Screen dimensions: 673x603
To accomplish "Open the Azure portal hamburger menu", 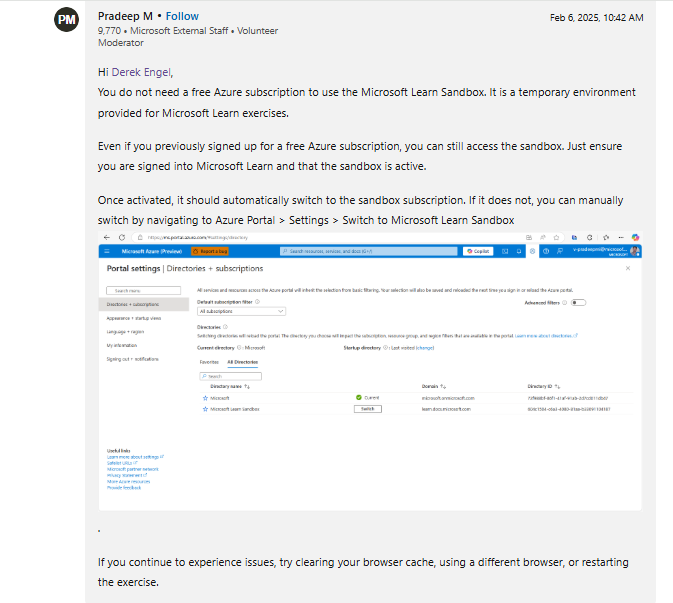I will 107,251.
